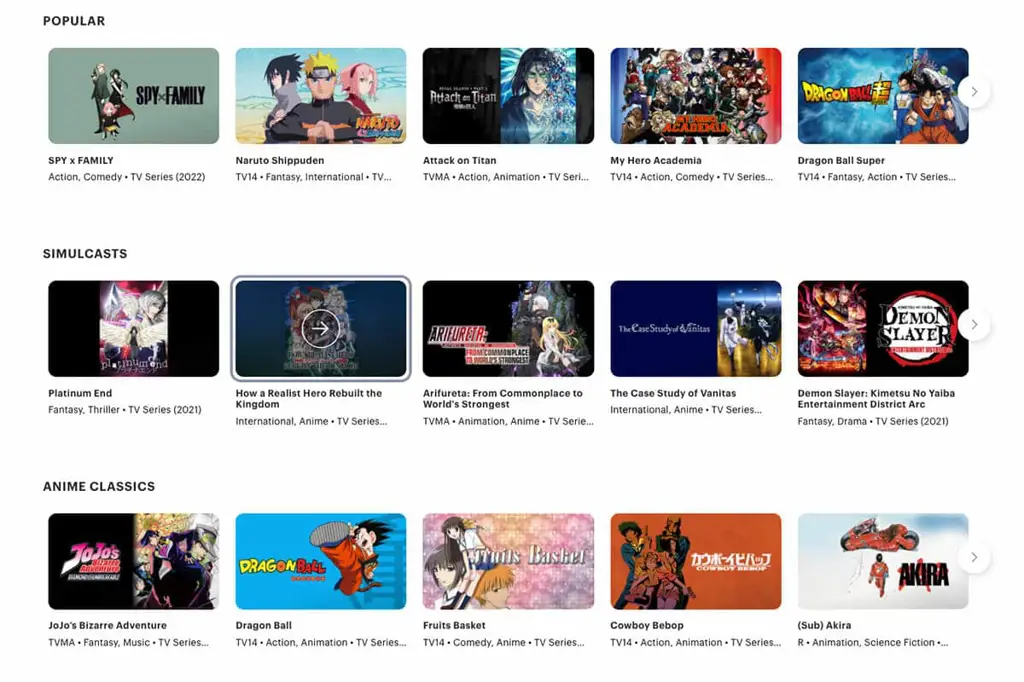
Task: Click JoJo's Bizarre Adventure title link
Action: (x=107, y=625)
